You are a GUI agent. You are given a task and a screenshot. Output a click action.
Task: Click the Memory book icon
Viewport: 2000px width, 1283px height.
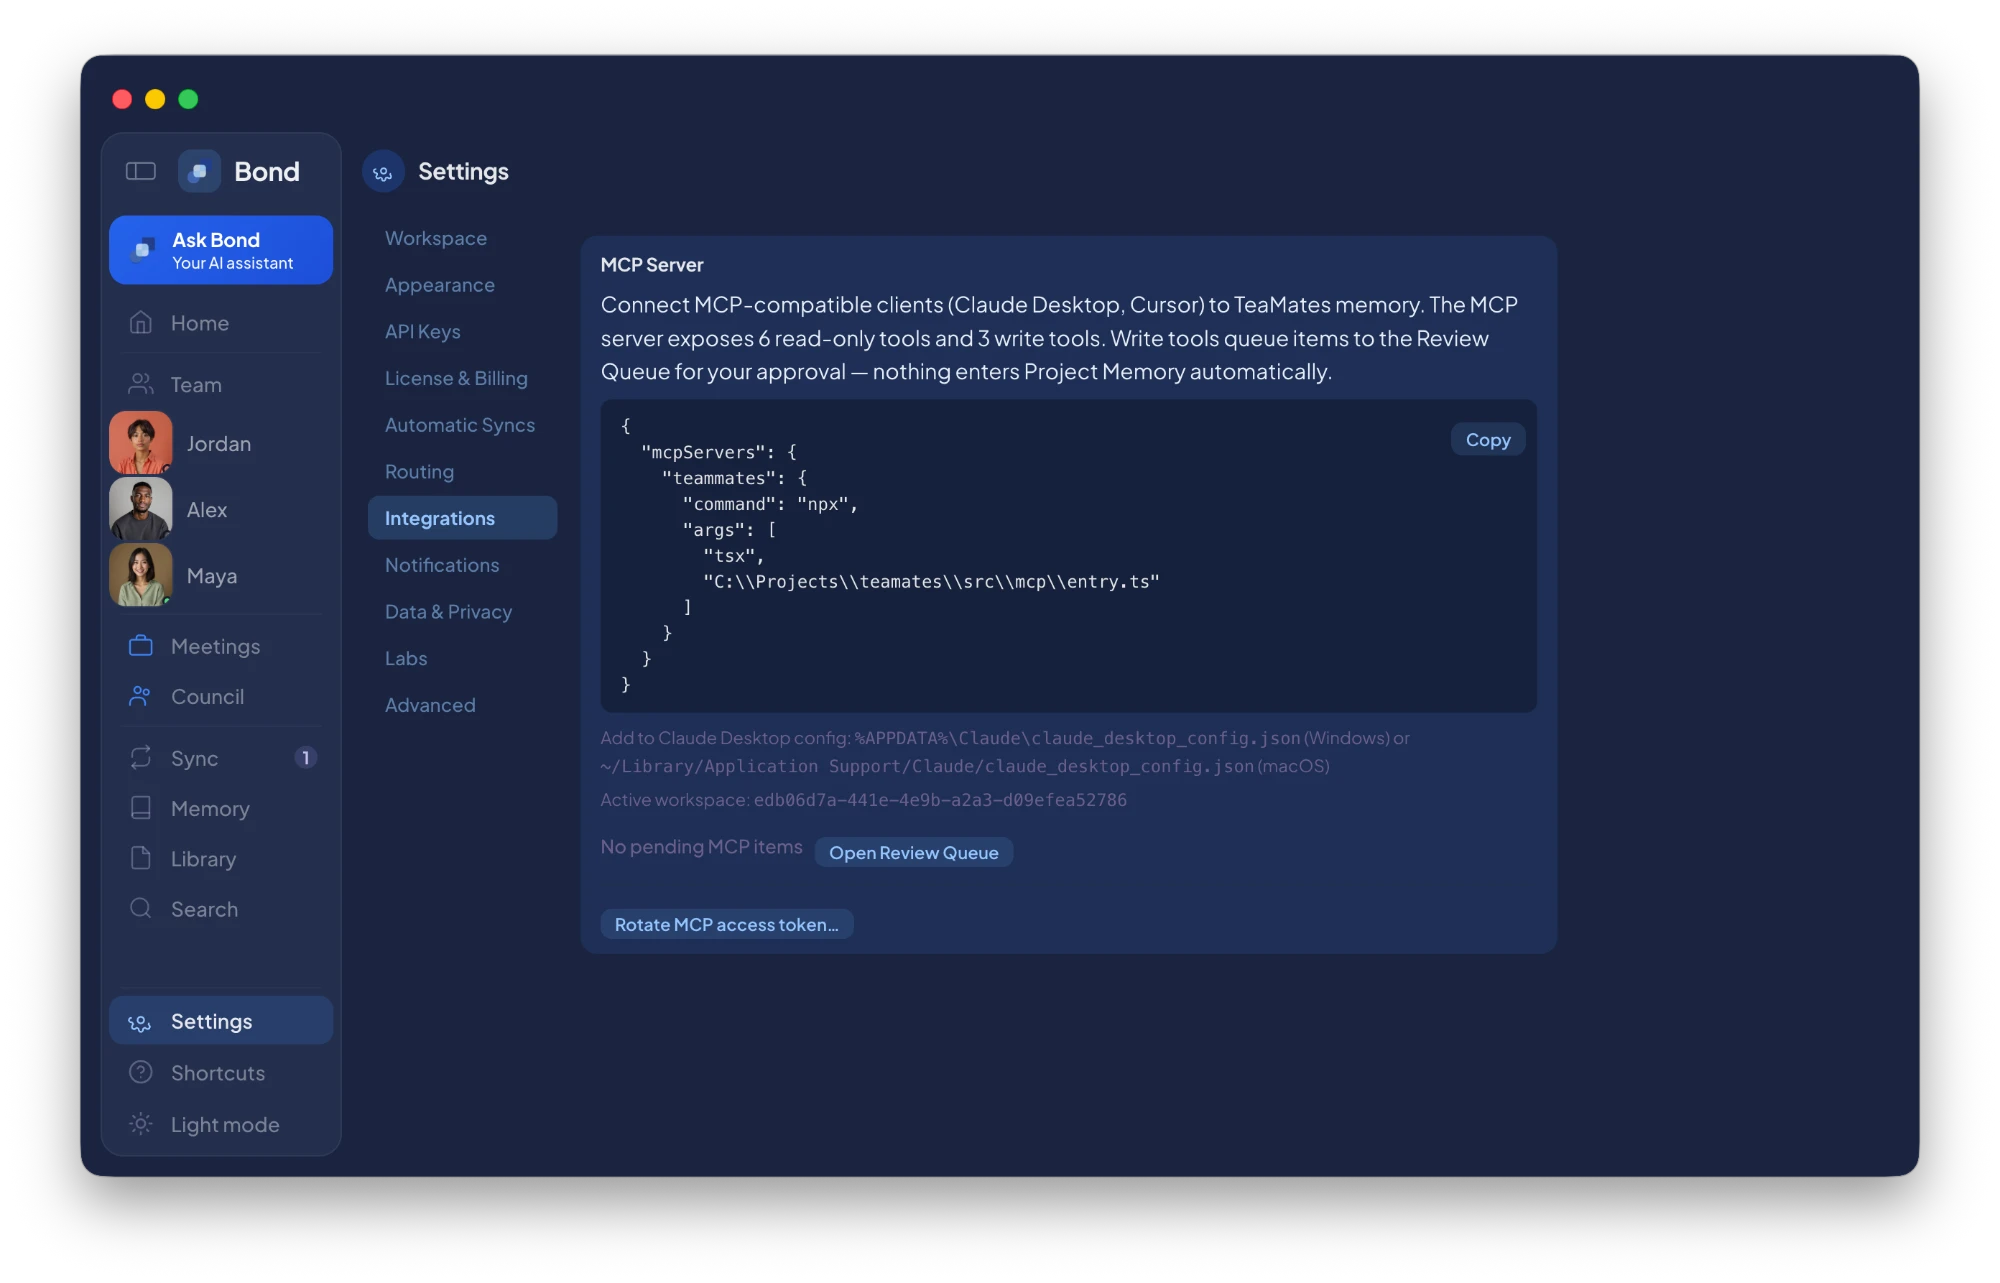coord(141,808)
